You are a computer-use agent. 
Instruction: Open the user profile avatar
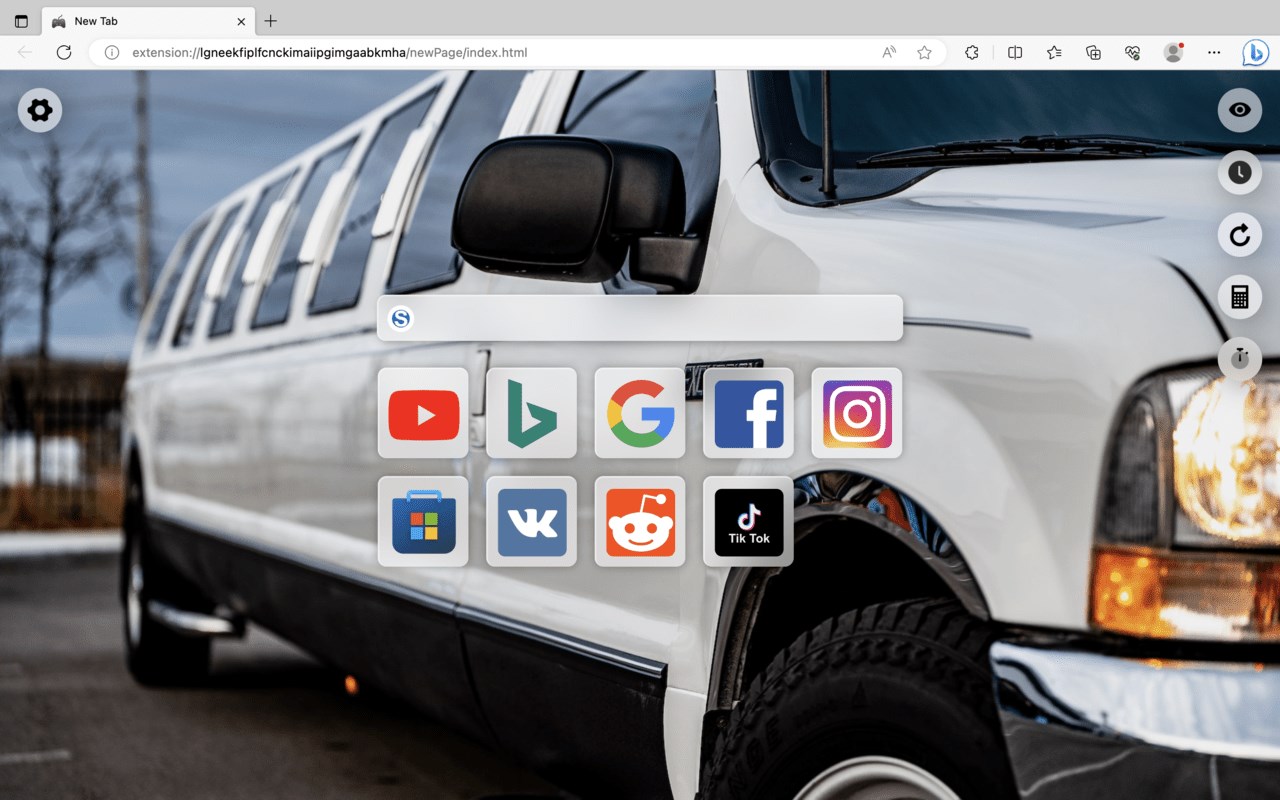(1174, 52)
